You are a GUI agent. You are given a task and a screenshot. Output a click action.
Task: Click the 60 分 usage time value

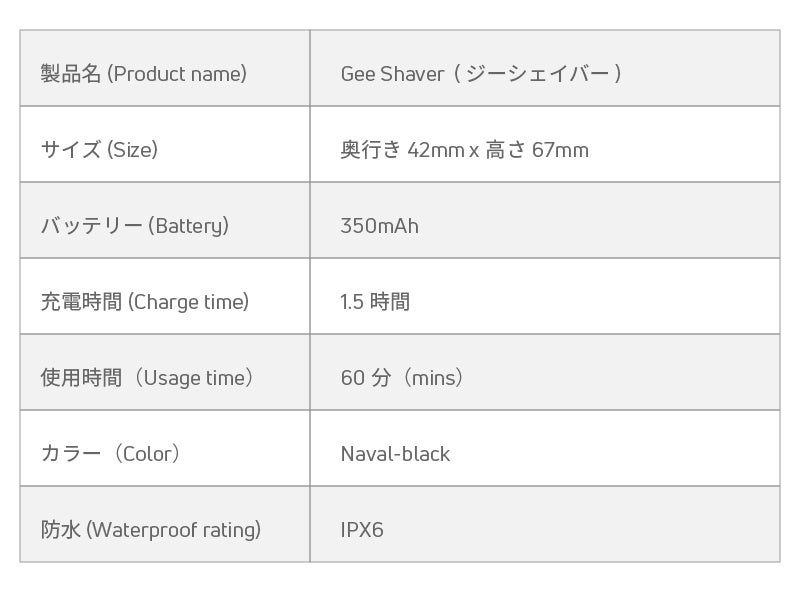(x=366, y=378)
